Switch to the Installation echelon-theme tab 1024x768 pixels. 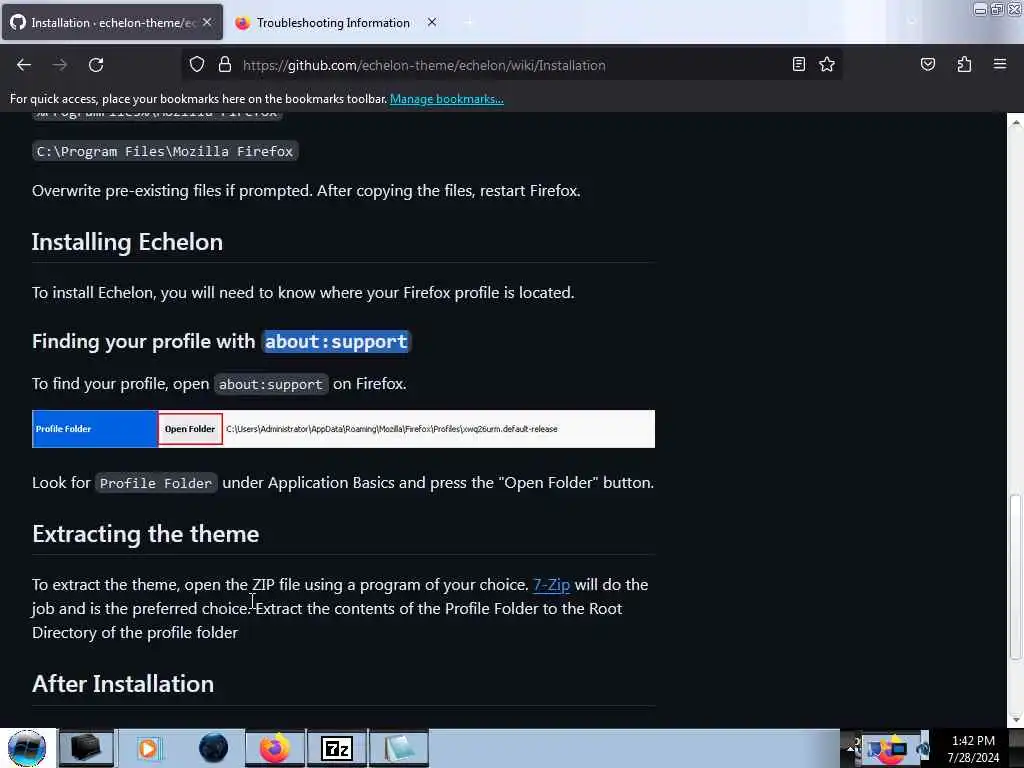112,22
